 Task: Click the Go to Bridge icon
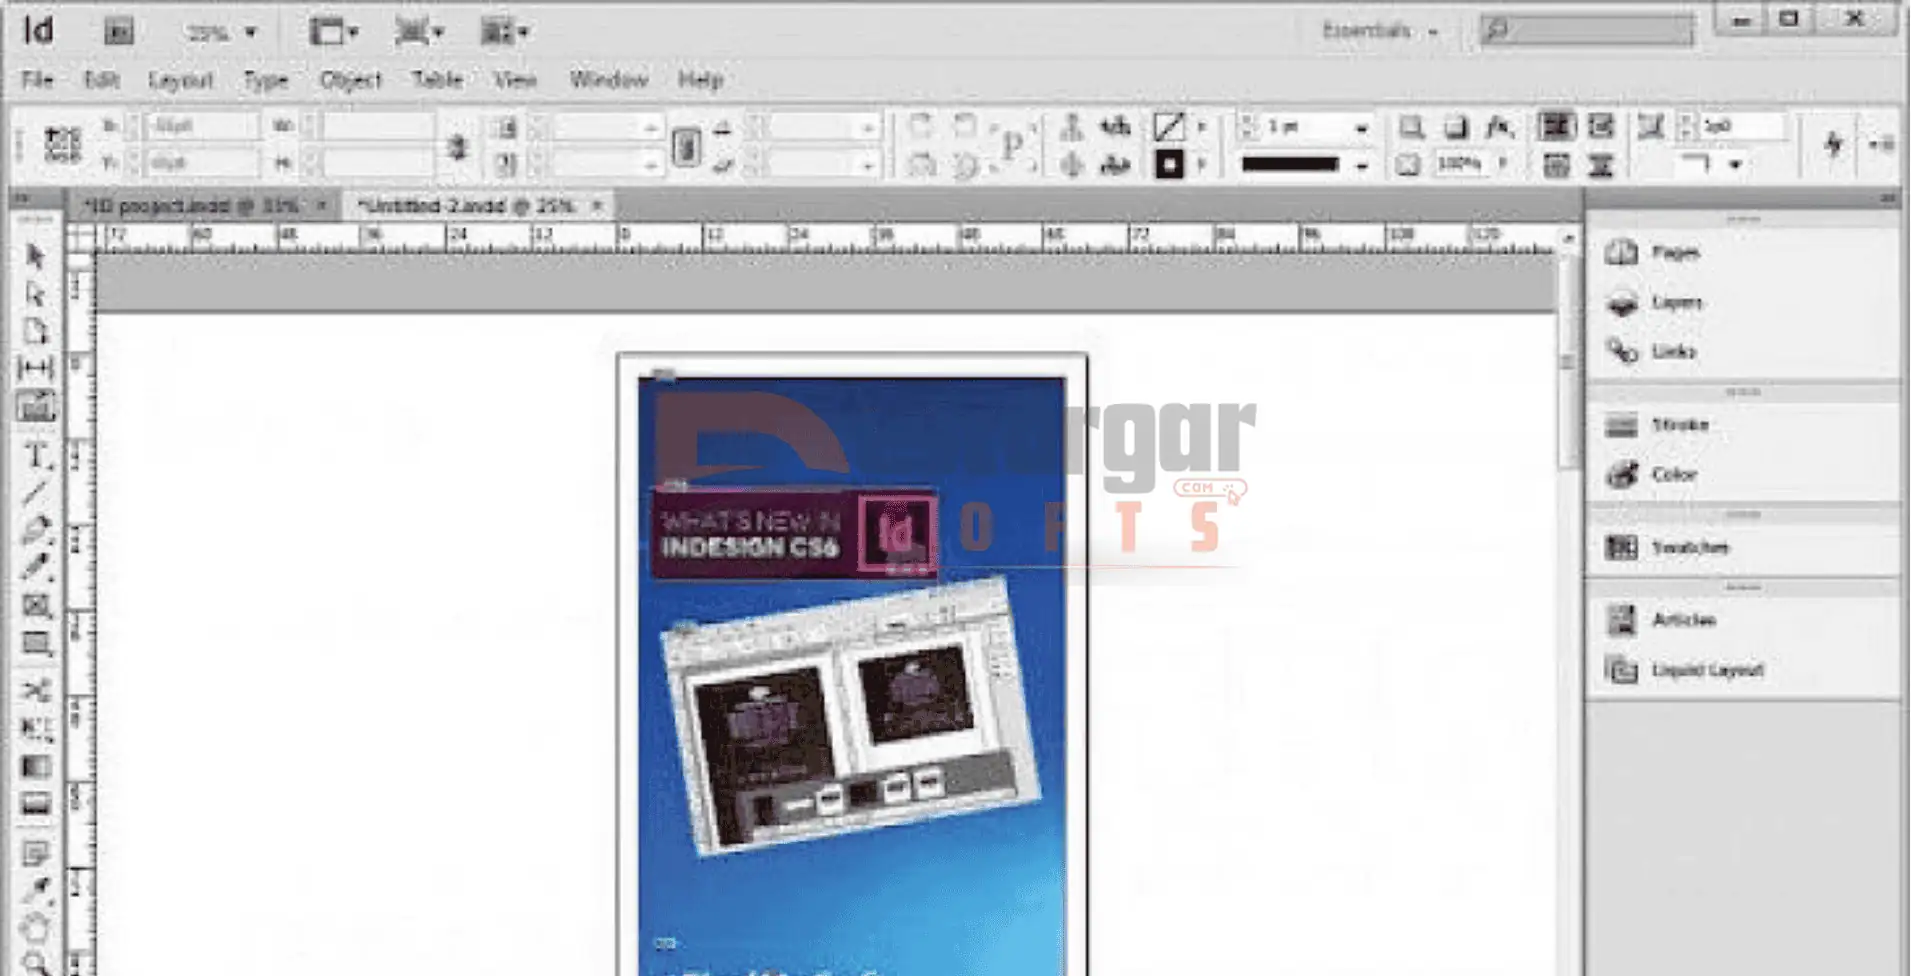(x=119, y=32)
